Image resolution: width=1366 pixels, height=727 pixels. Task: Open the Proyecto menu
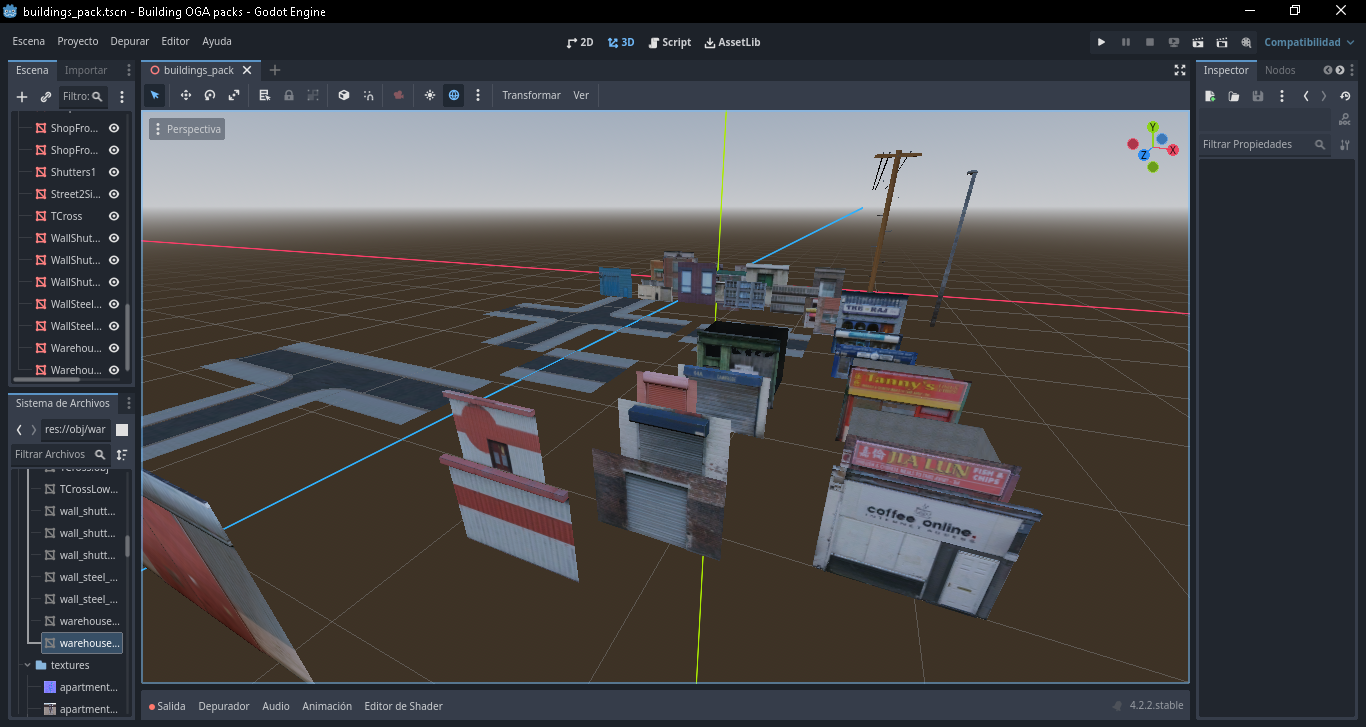coord(78,42)
